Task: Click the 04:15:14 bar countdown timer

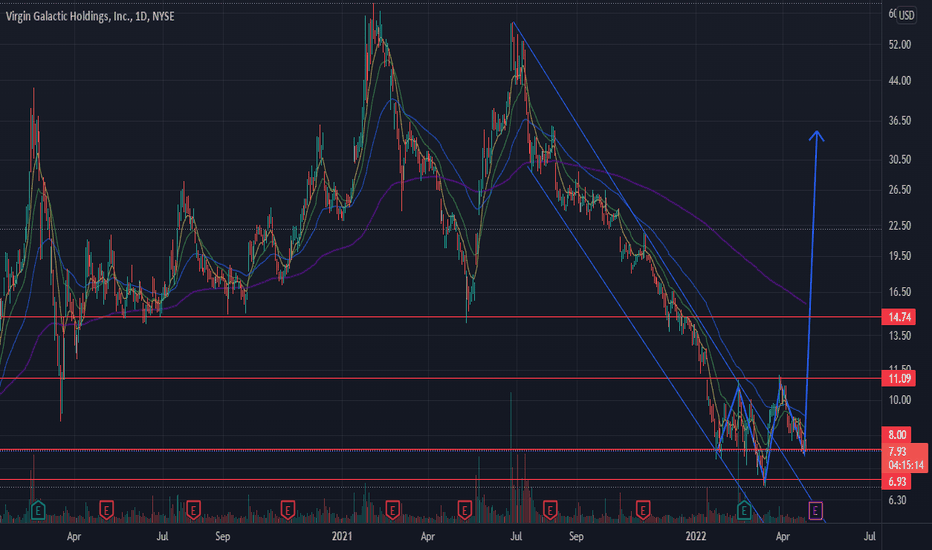Action: pos(906,465)
